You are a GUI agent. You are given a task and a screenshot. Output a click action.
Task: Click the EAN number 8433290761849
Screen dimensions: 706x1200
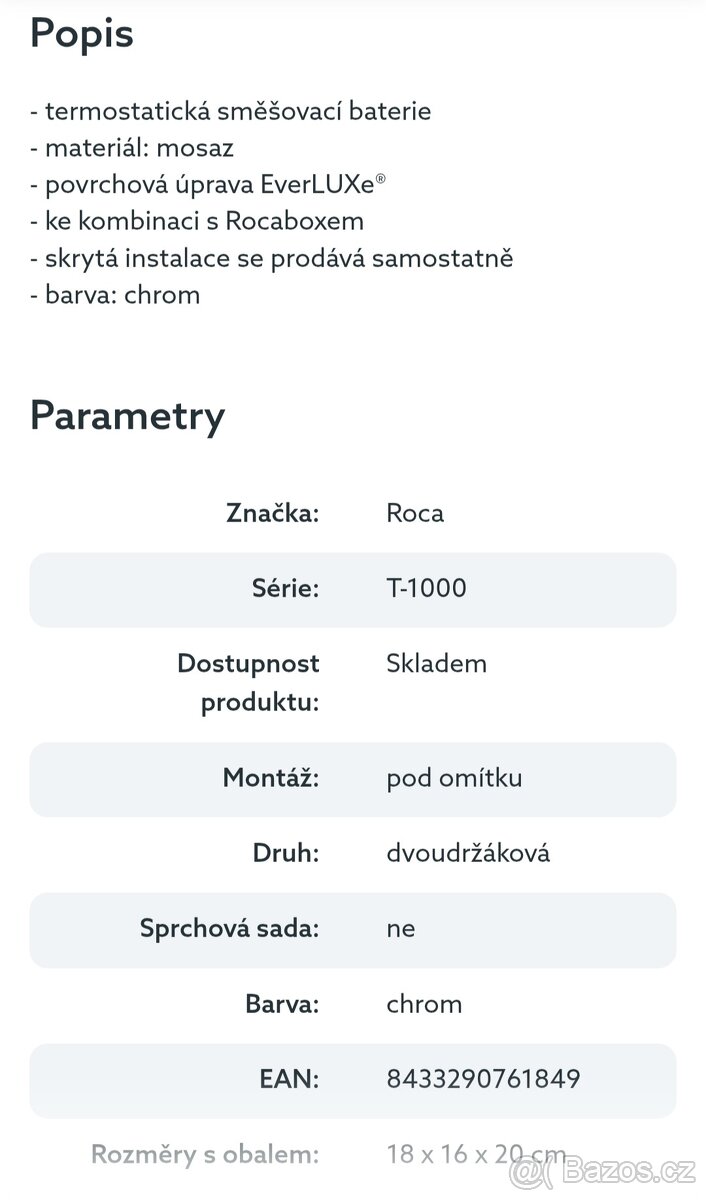[483, 1079]
